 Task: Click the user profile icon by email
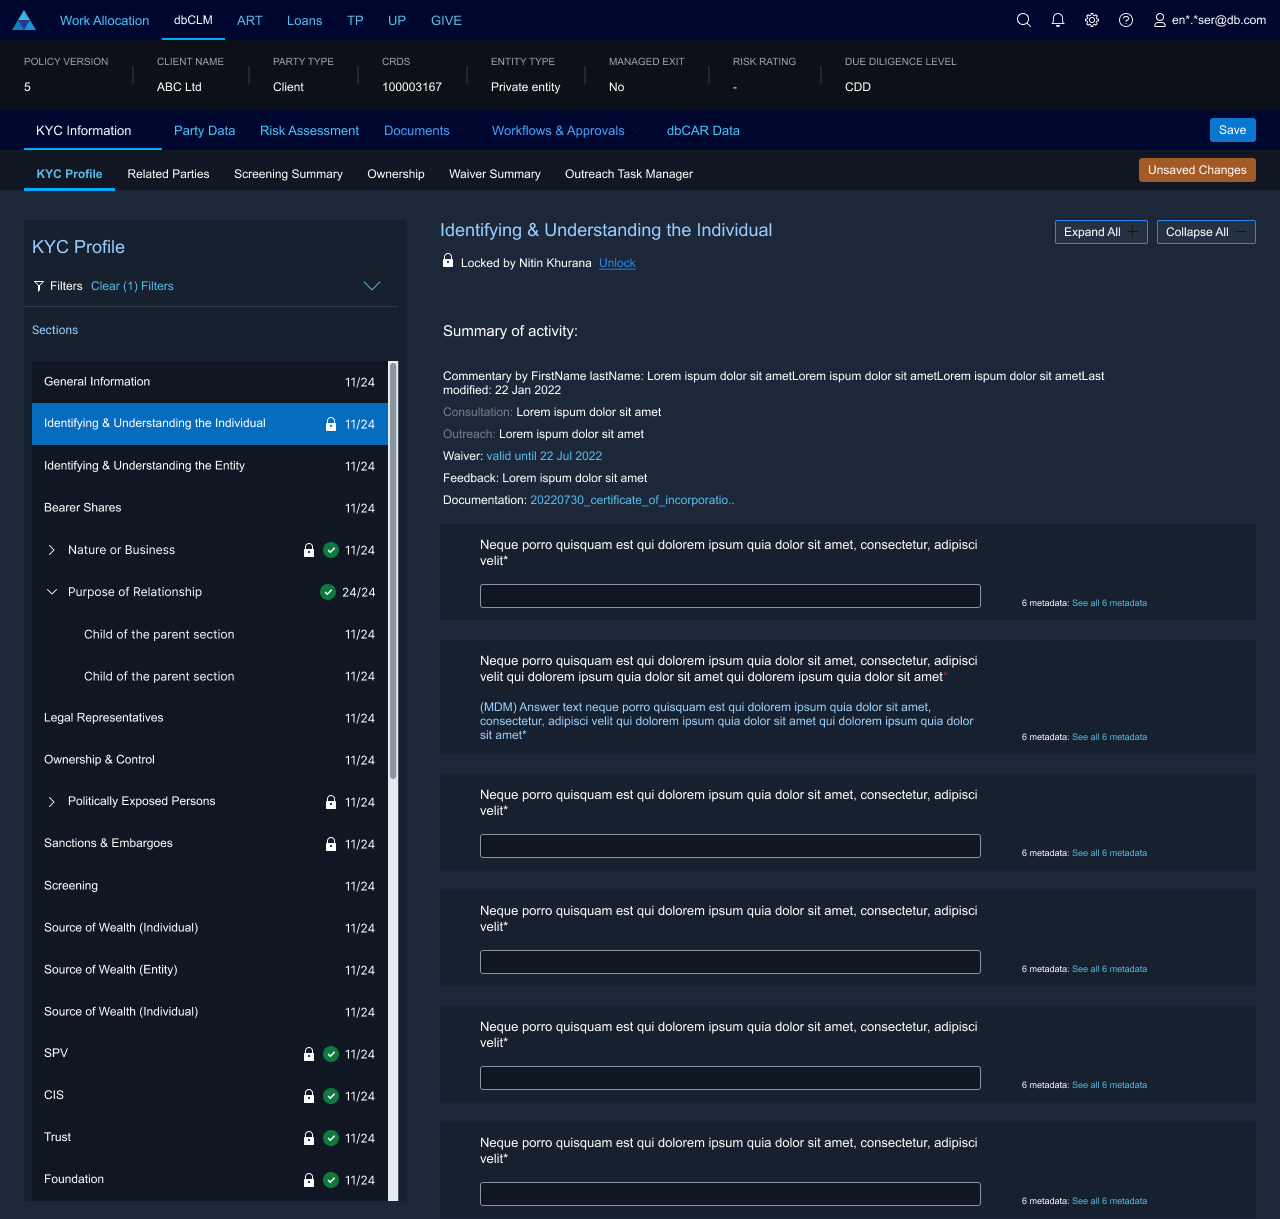[x=1159, y=20]
